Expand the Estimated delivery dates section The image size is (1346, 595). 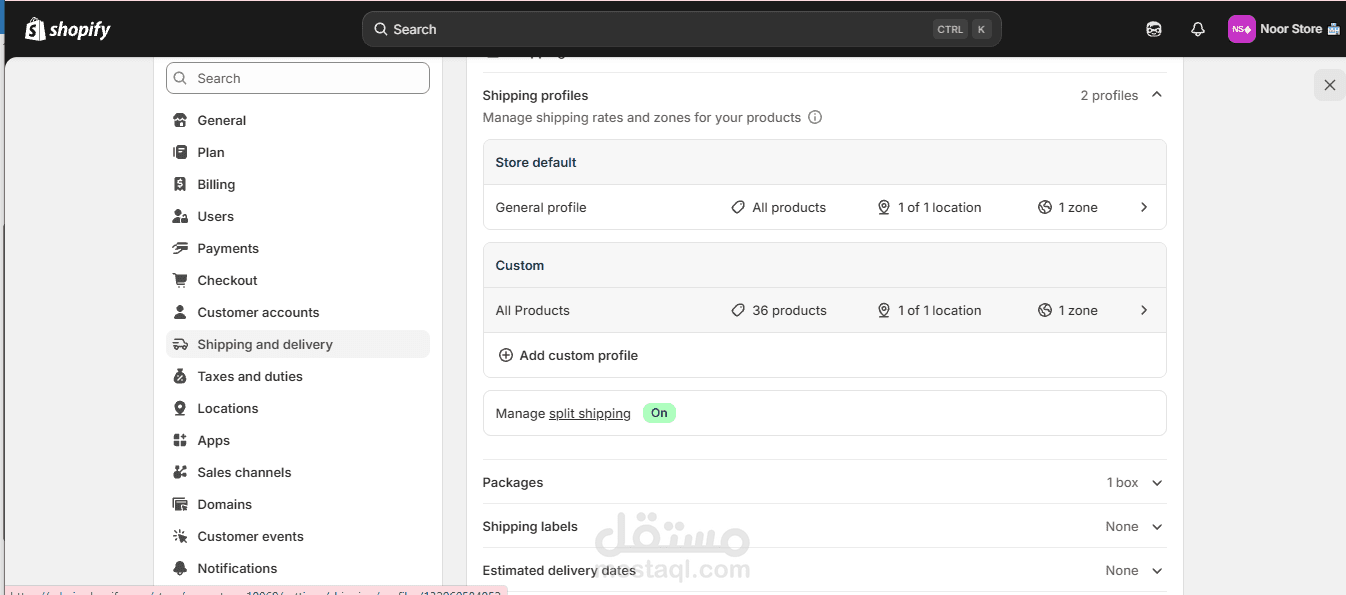pos(824,570)
